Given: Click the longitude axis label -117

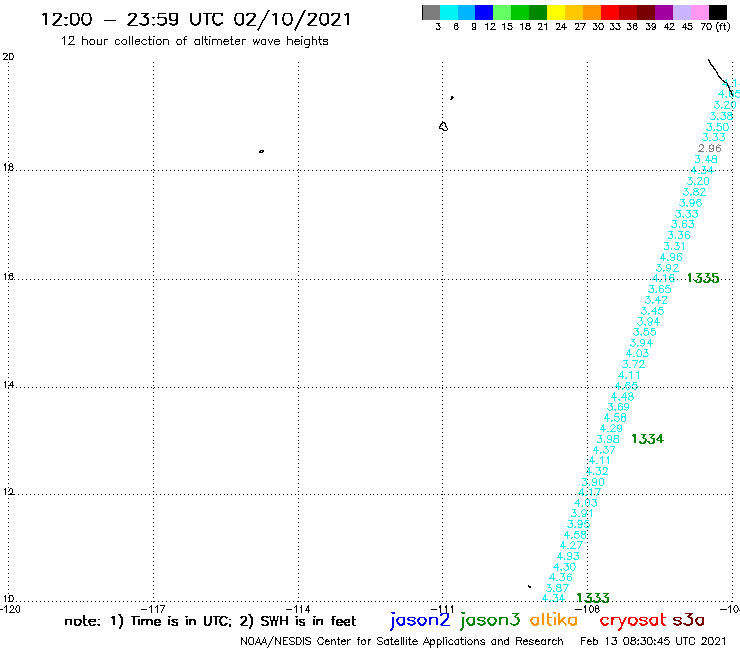Looking at the screenshot, I should point(153,609).
